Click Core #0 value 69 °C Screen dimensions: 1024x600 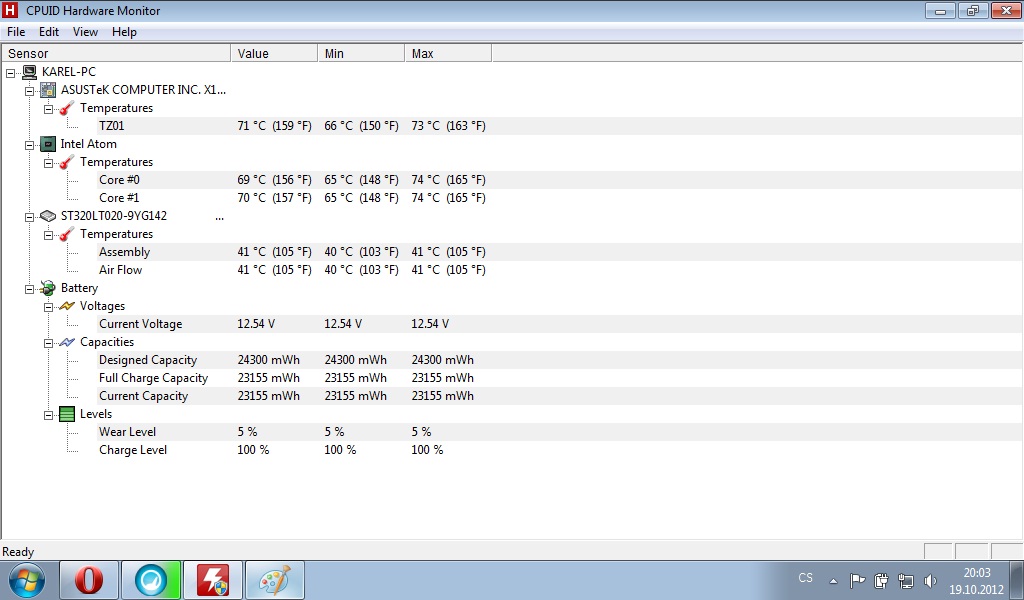click(274, 180)
